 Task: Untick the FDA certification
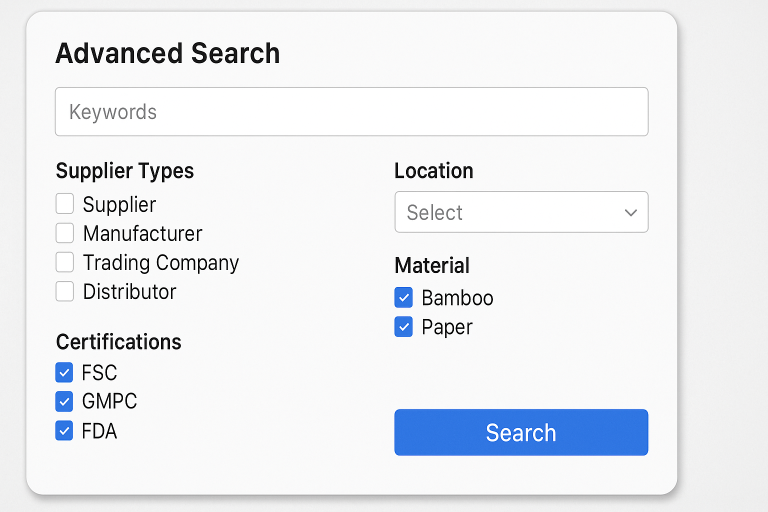click(x=64, y=431)
